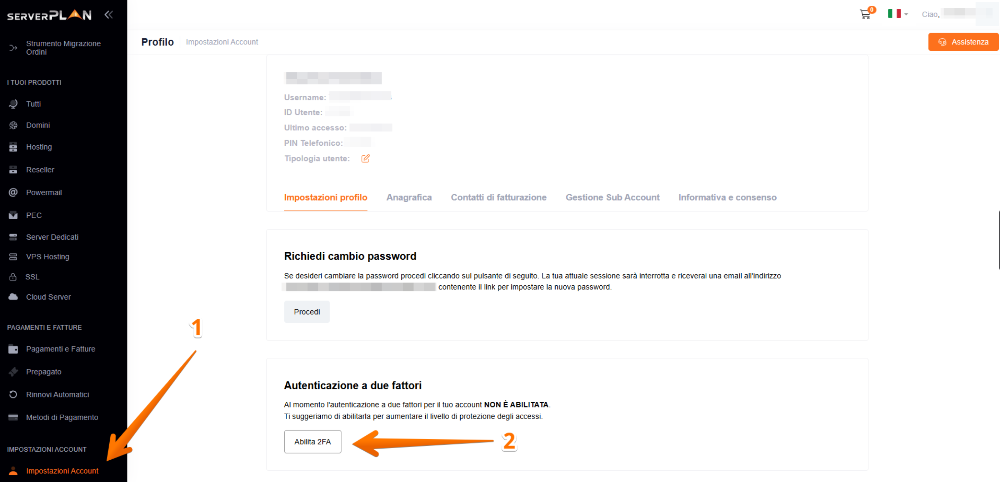Open the Informativa e consenso tab
Image resolution: width=1000 pixels, height=482 pixels.
click(727, 198)
